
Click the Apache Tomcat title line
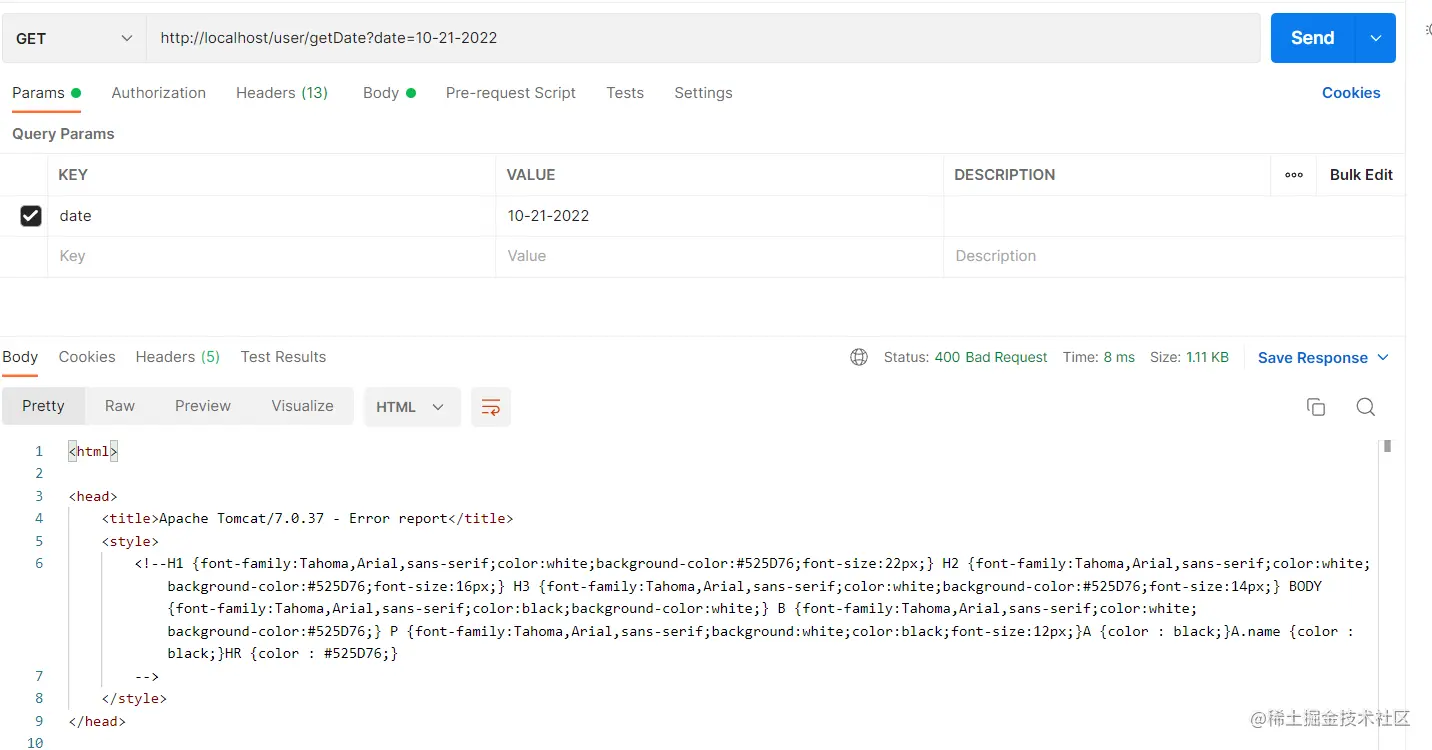(307, 518)
